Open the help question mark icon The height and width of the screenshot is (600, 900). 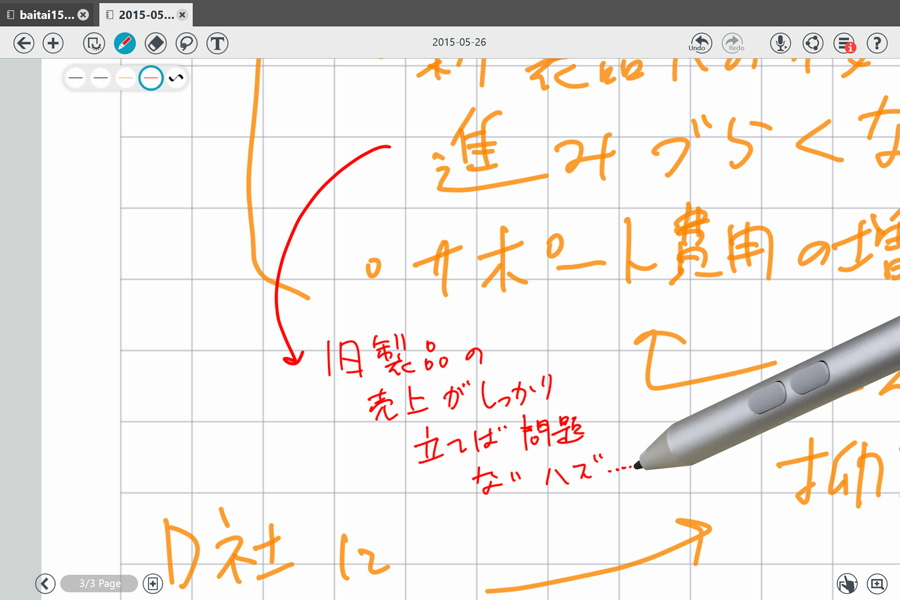(x=877, y=43)
